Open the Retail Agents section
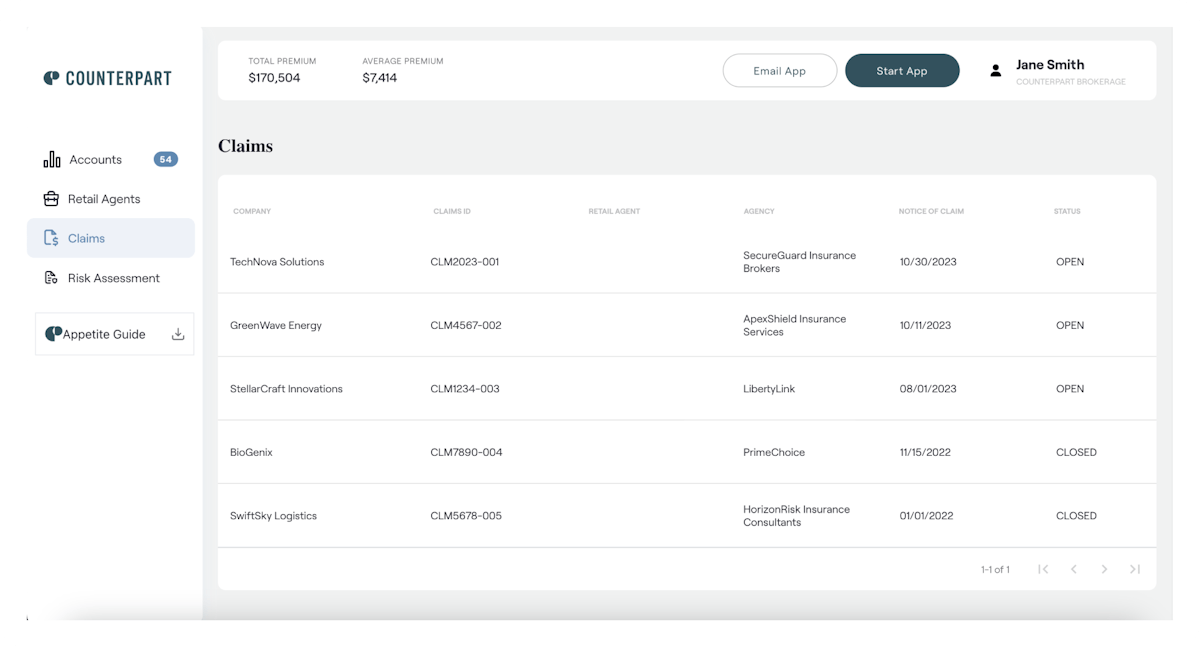 point(104,199)
